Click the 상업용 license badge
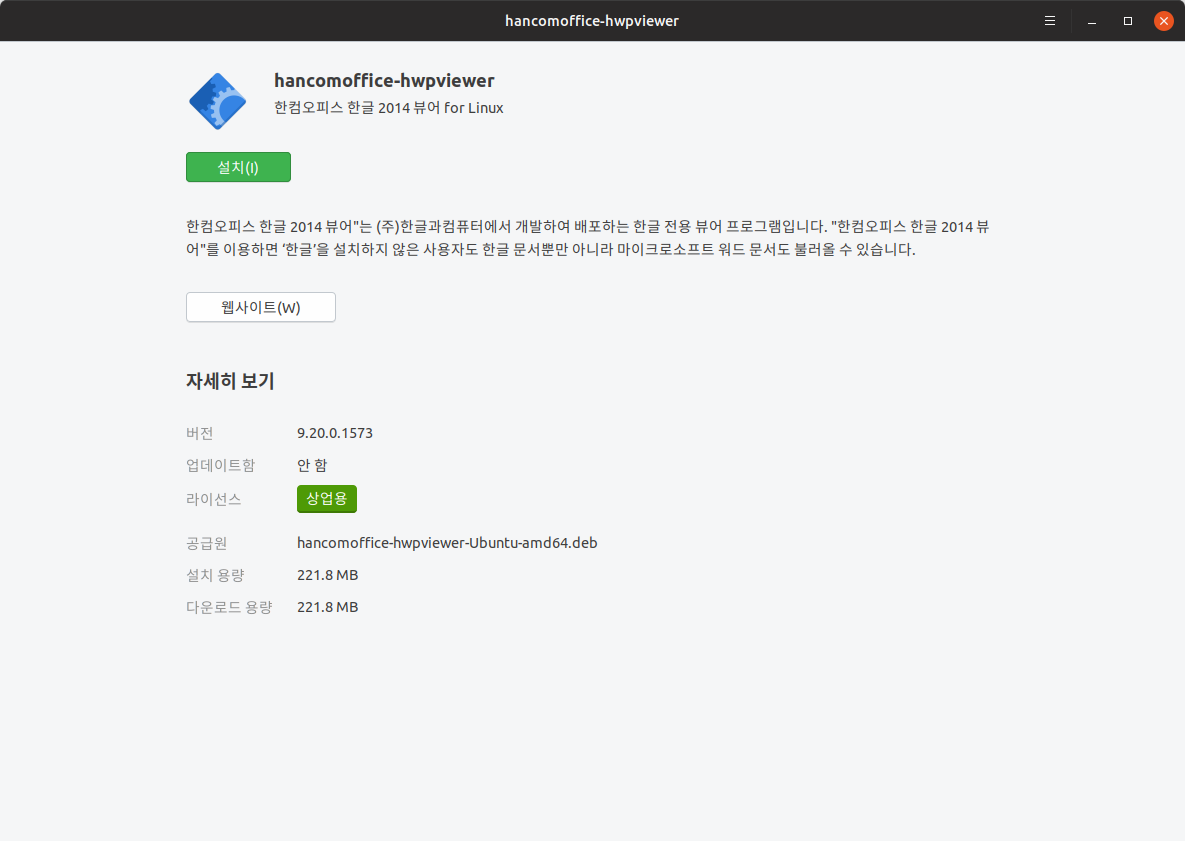 (x=326, y=499)
